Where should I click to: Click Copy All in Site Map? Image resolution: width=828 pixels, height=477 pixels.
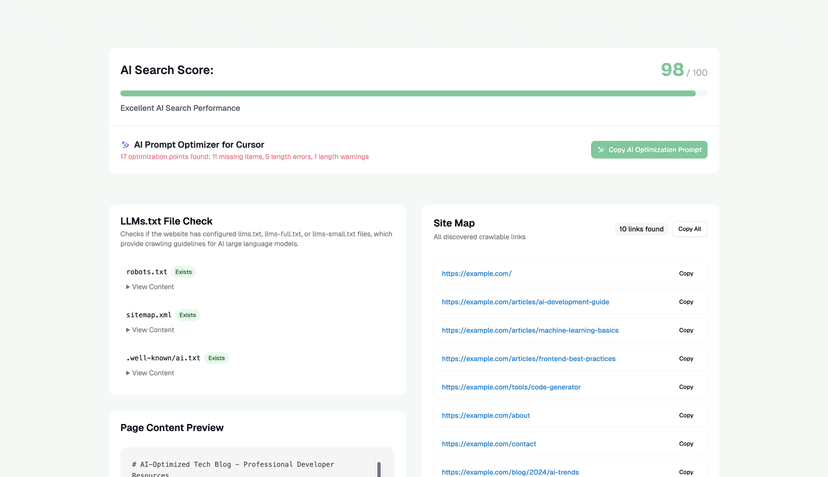pos(689,229)
